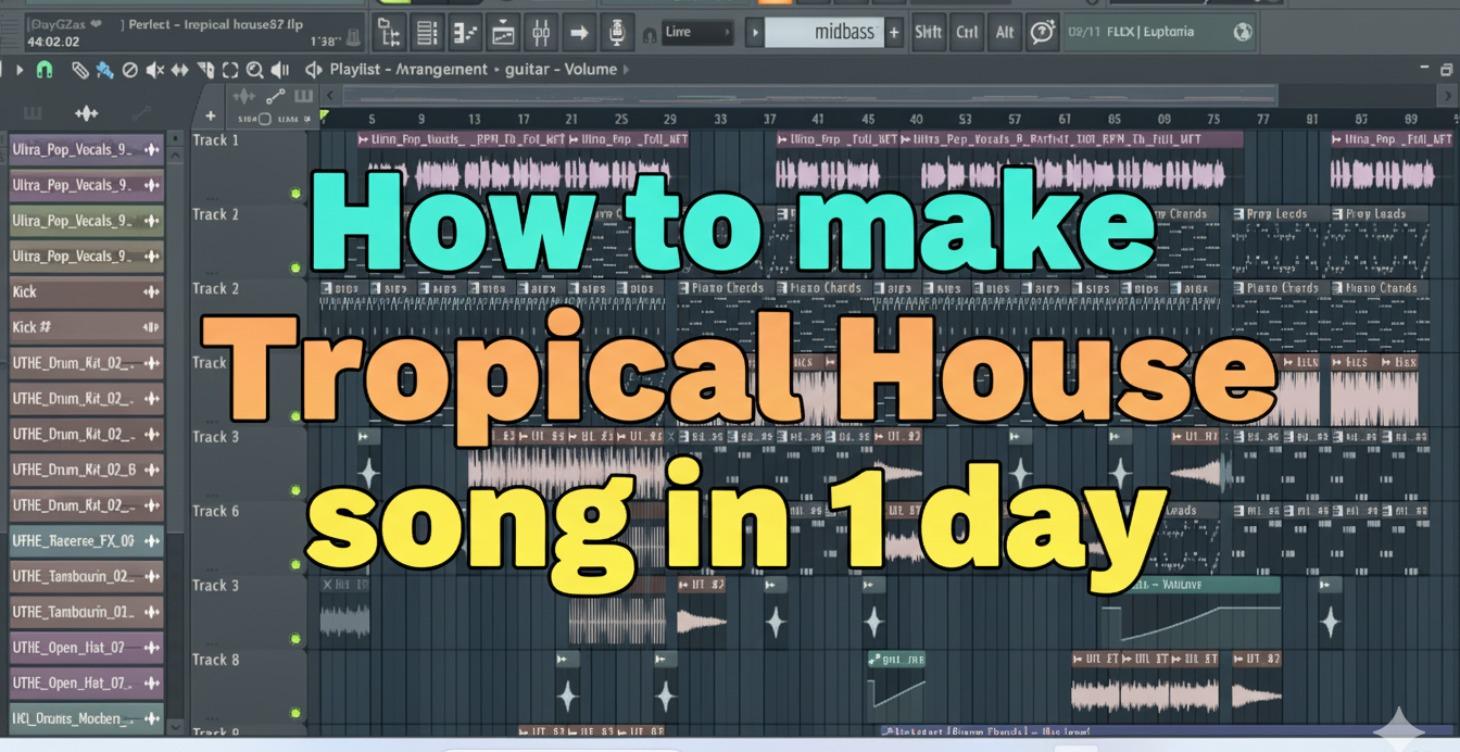This screenshot has height=752, width=1460.
Task: Select the Slip tool with double arrows
Action: coord(180,70)
